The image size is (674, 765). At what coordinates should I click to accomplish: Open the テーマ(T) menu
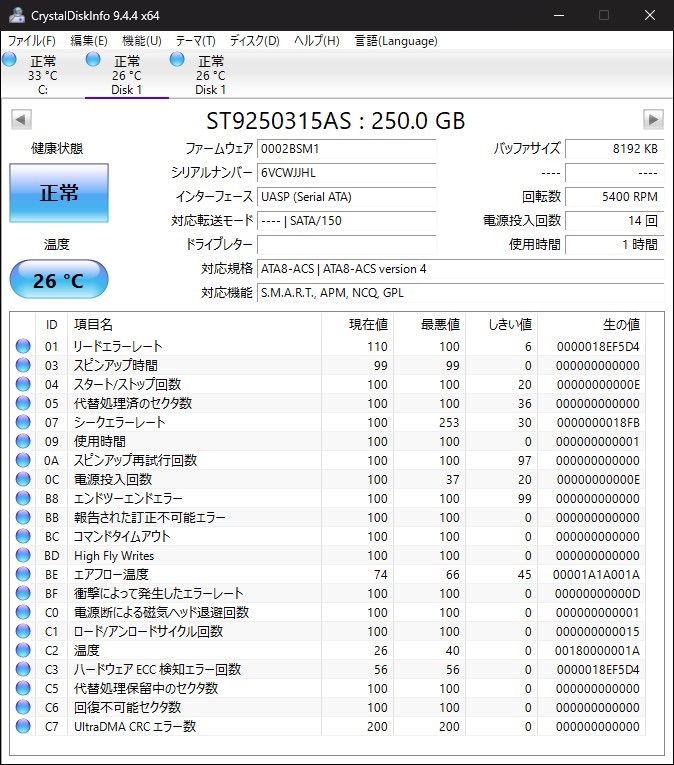[x=195, y=40]
